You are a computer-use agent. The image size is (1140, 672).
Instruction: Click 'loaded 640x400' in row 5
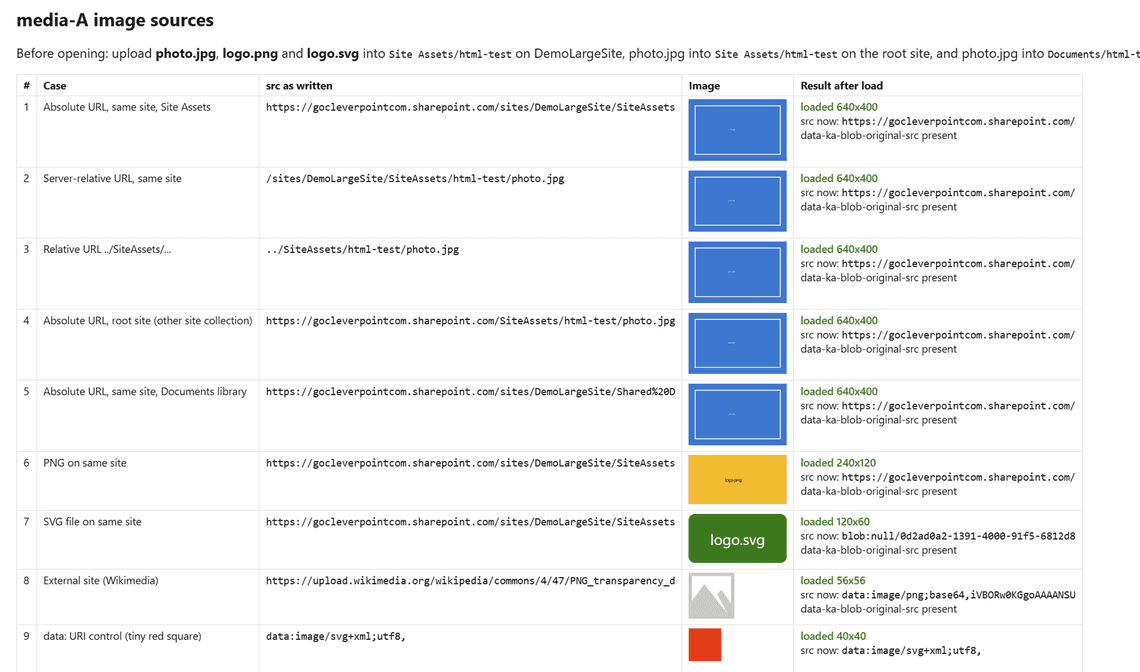[x=839, y=391]
